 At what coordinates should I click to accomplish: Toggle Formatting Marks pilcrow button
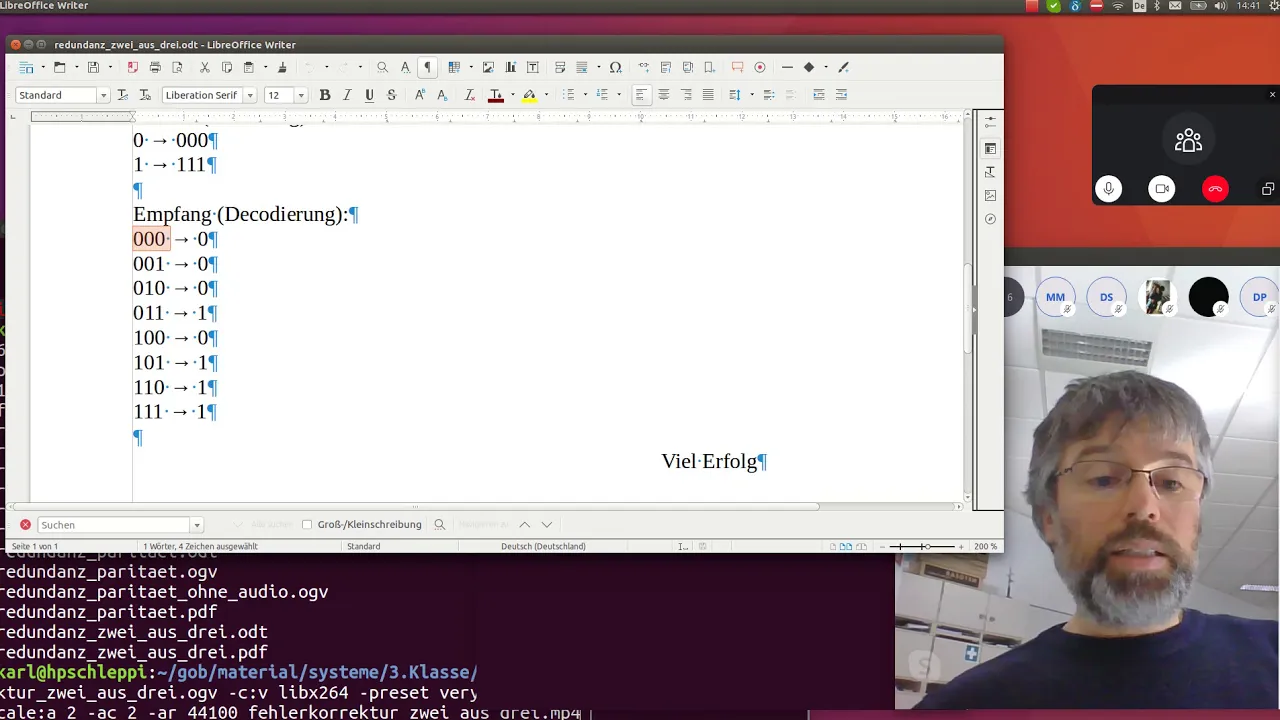tap(427, 67)
